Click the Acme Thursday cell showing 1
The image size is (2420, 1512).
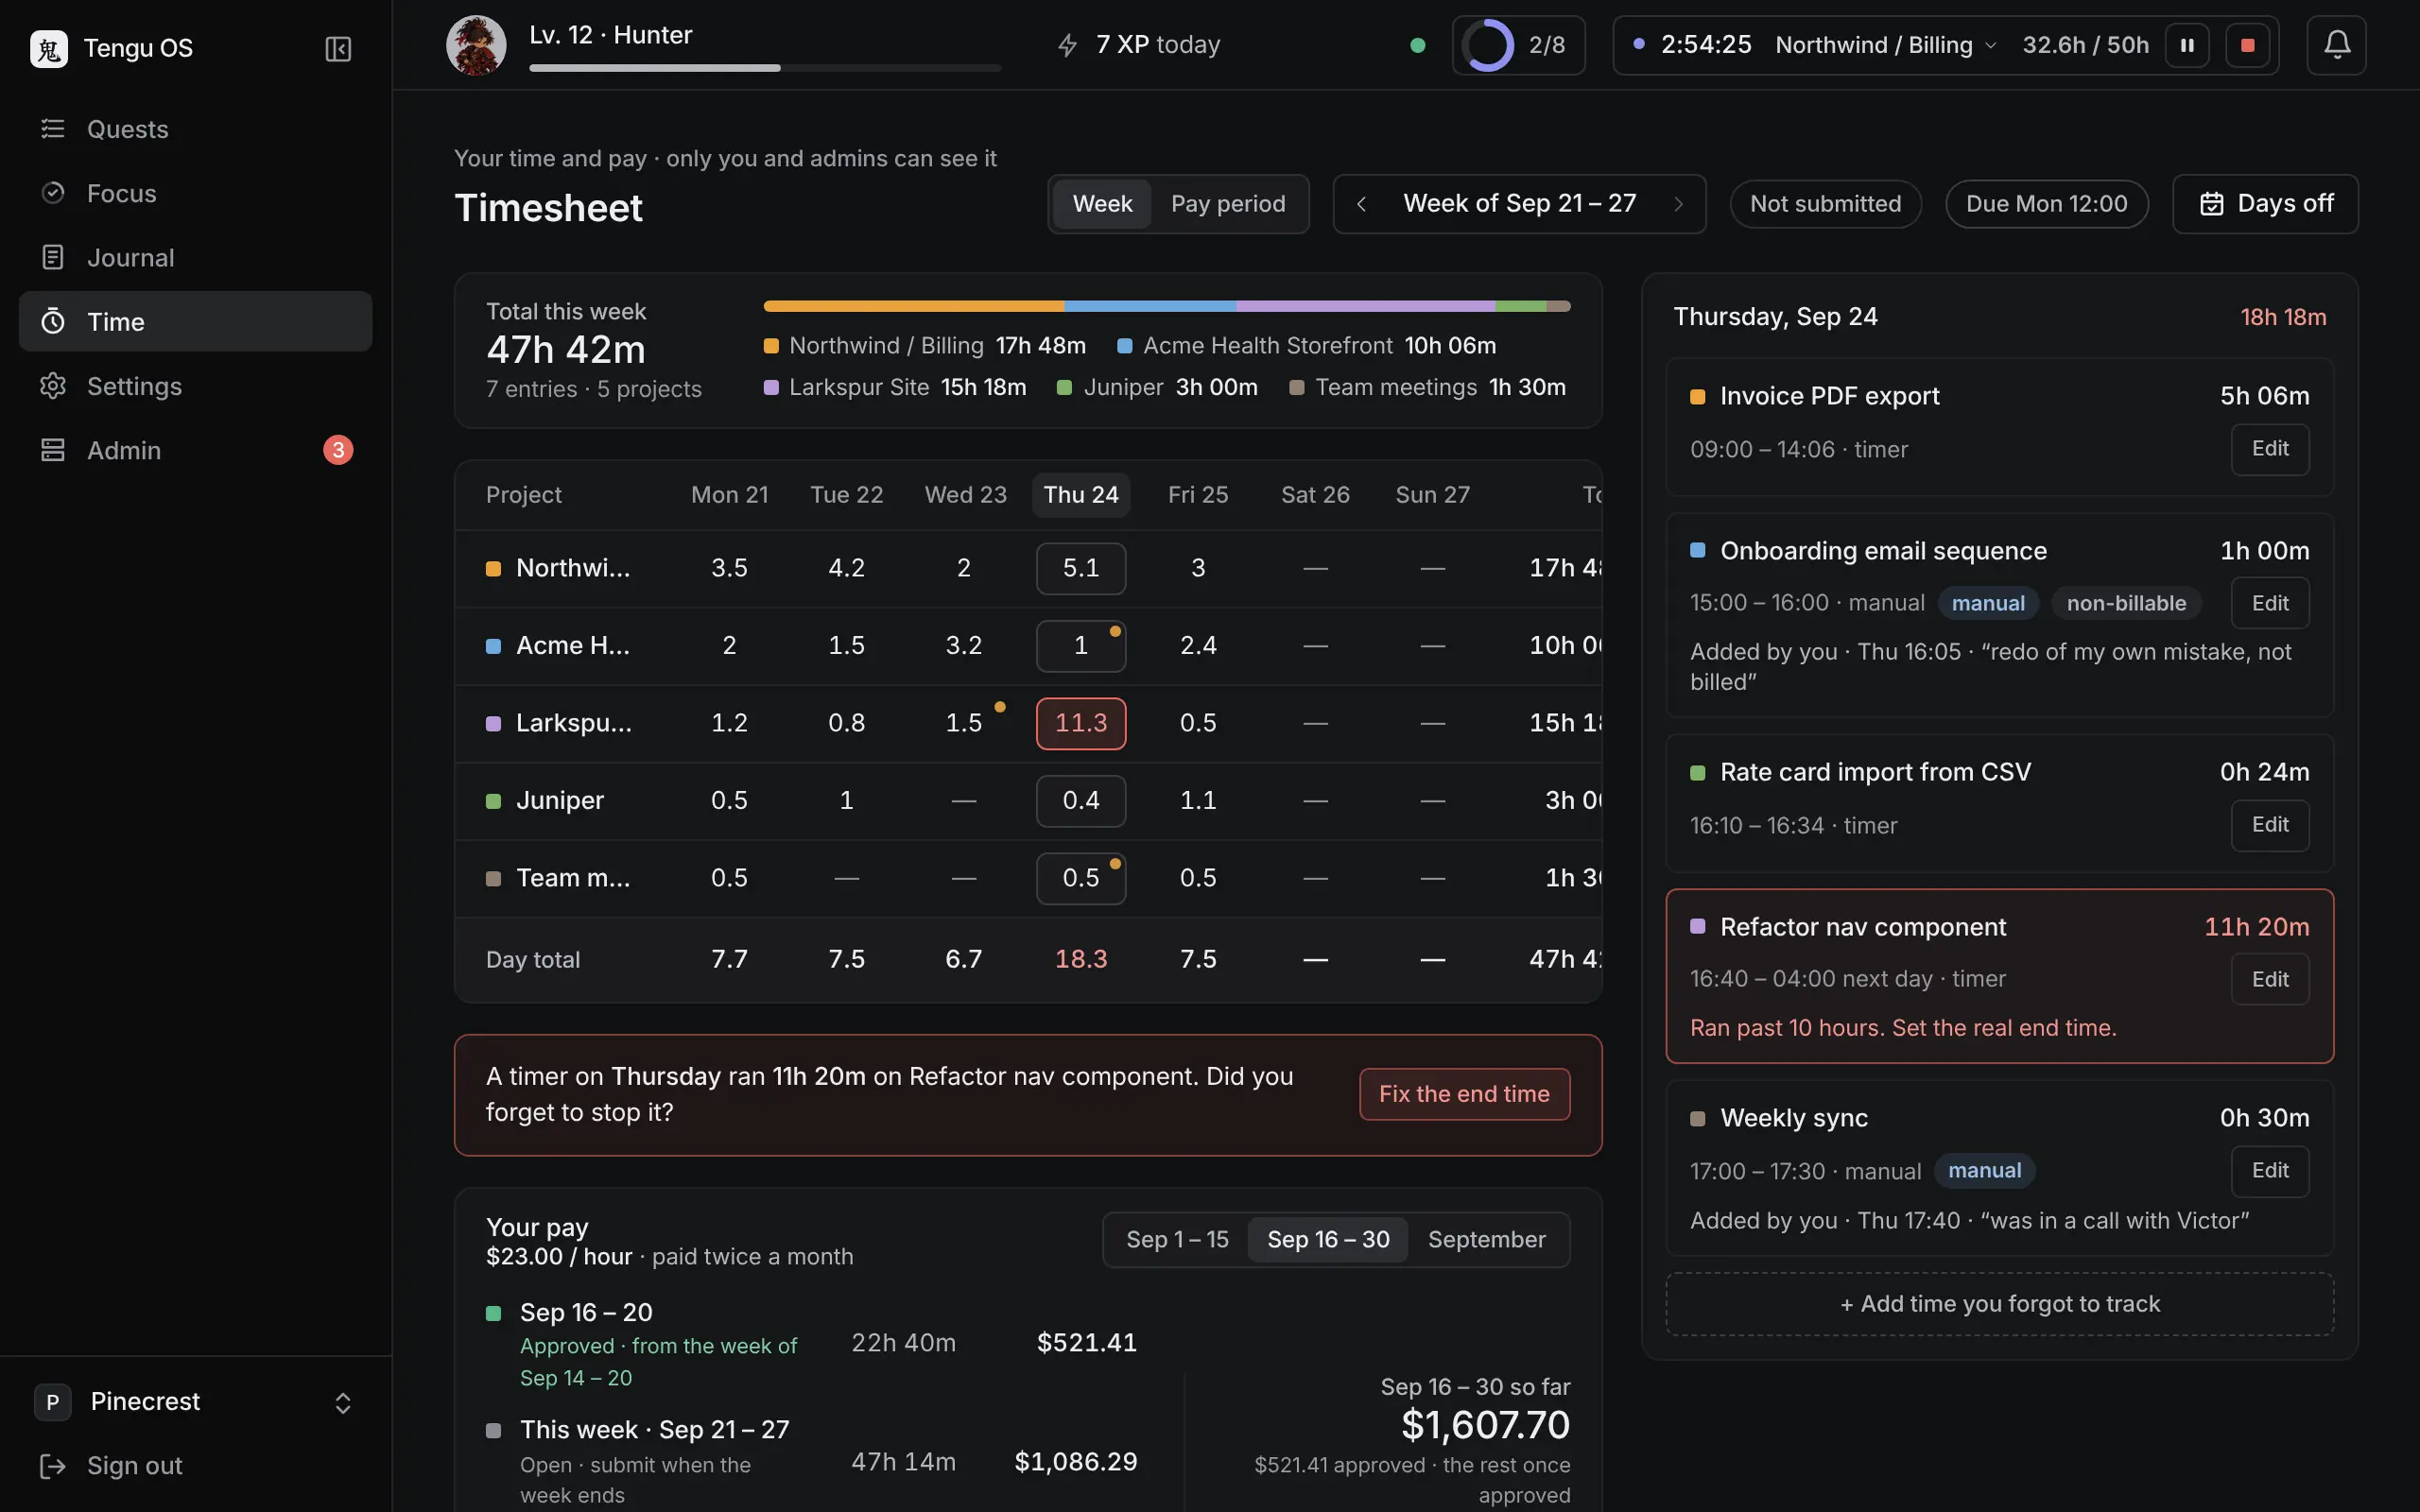[1081, 646]
